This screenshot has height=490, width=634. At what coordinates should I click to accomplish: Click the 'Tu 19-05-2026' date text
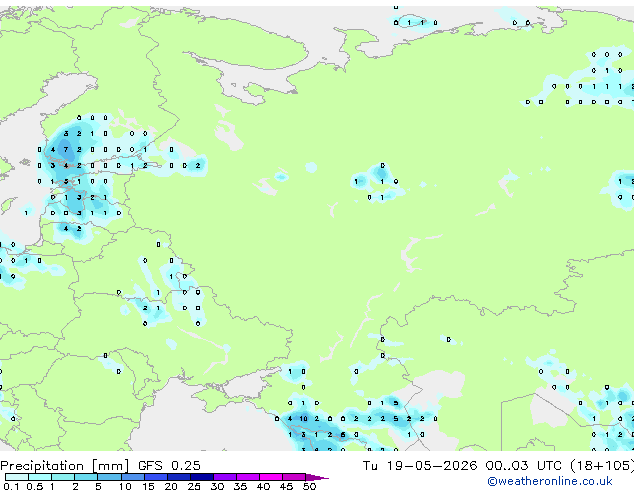pos(420,465)
